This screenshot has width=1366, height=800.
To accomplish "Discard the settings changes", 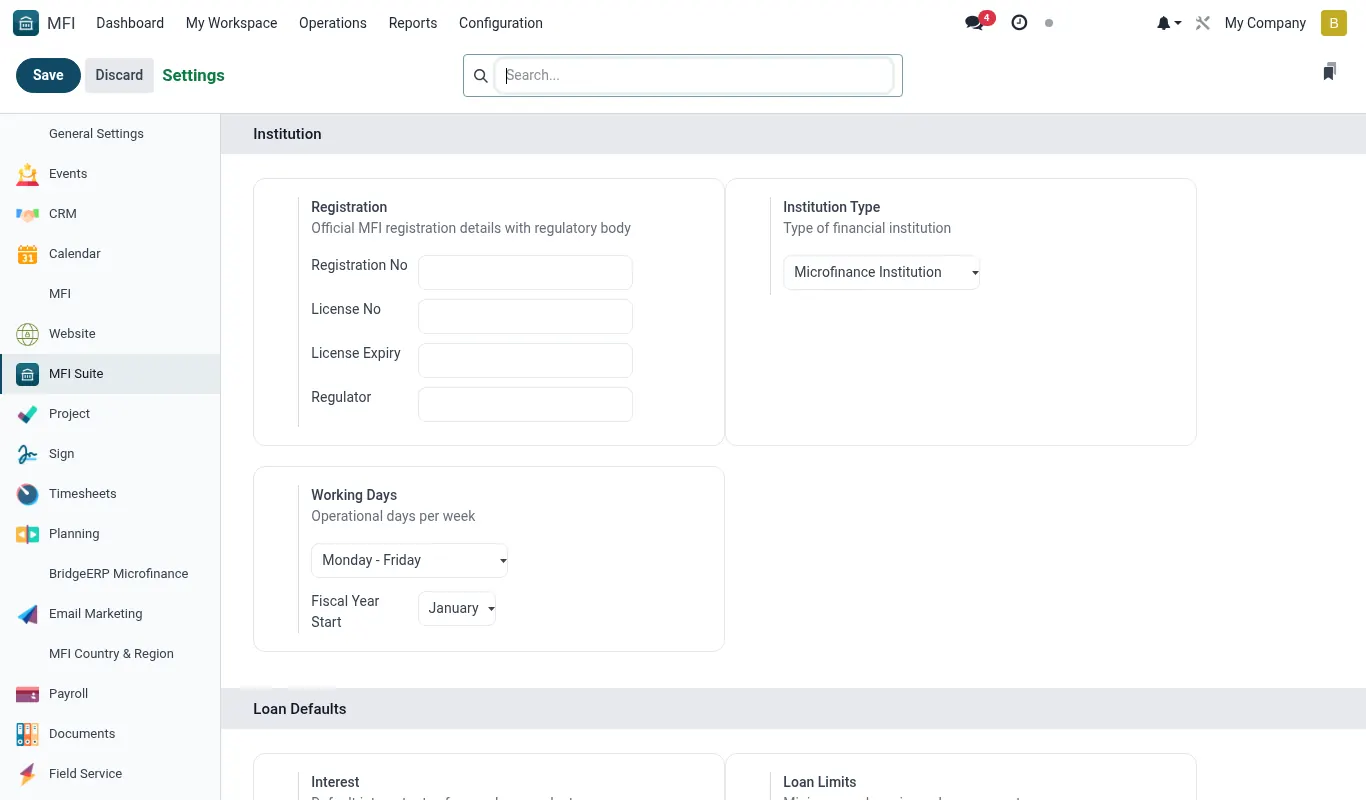I will 119,75.
